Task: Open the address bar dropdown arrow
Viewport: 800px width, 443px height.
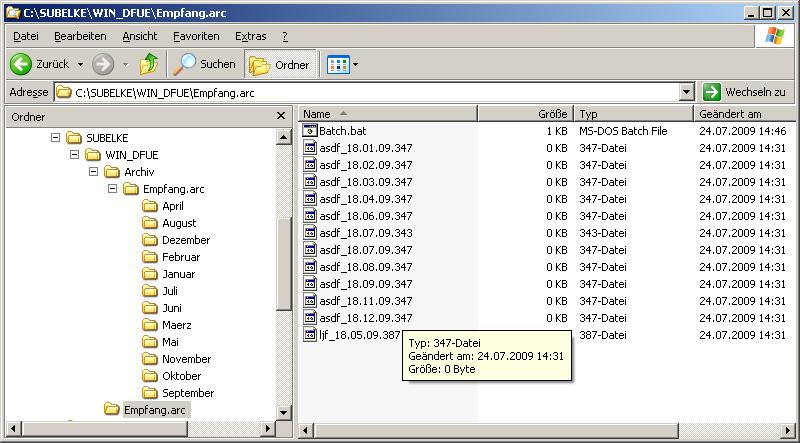Action: 686,92
